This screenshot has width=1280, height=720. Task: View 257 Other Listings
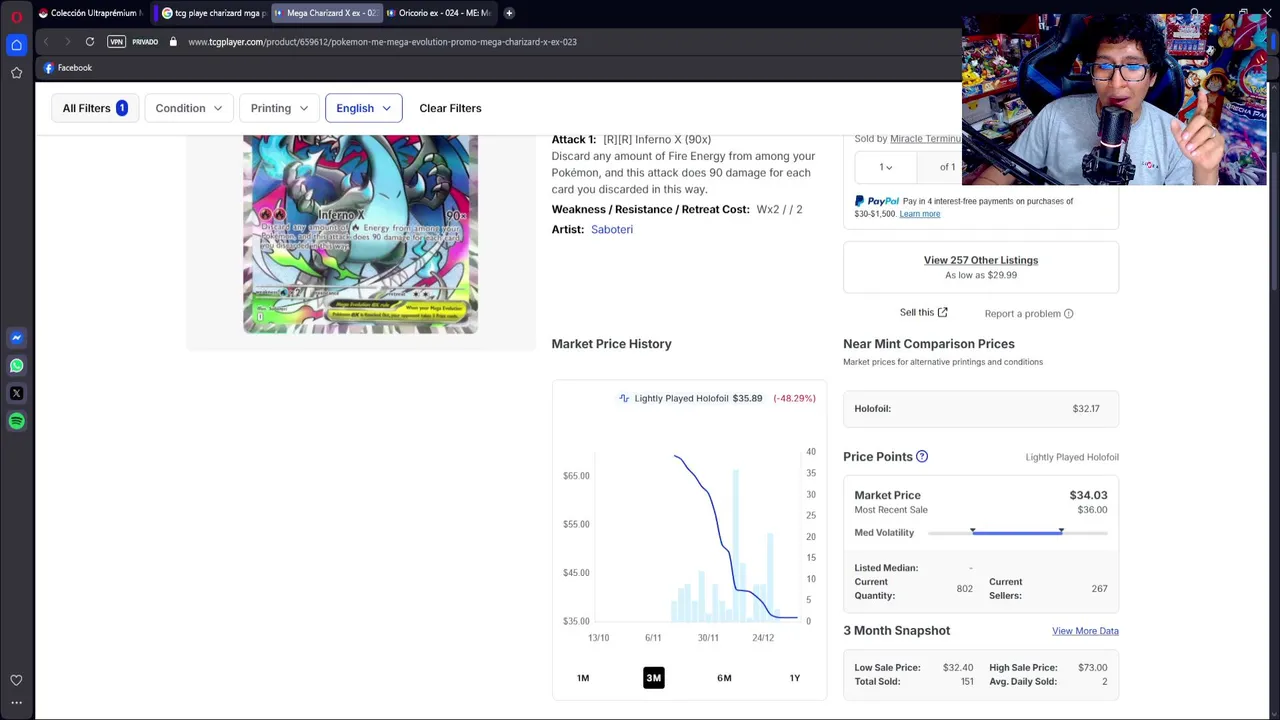tap(981, 260)
